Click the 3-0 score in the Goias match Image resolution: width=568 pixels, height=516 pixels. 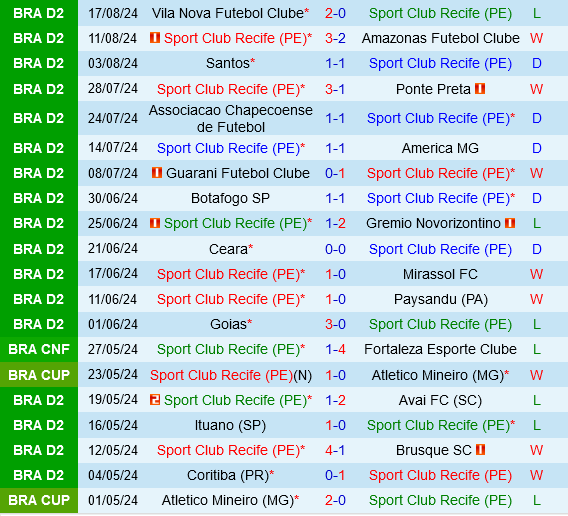point(335,324)
